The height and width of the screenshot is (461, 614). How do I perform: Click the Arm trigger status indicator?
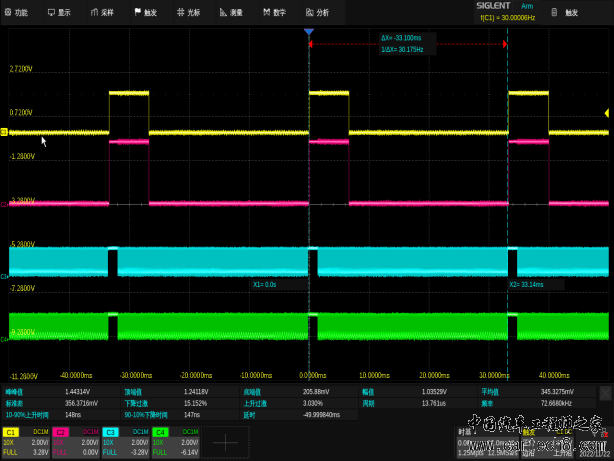527,6
